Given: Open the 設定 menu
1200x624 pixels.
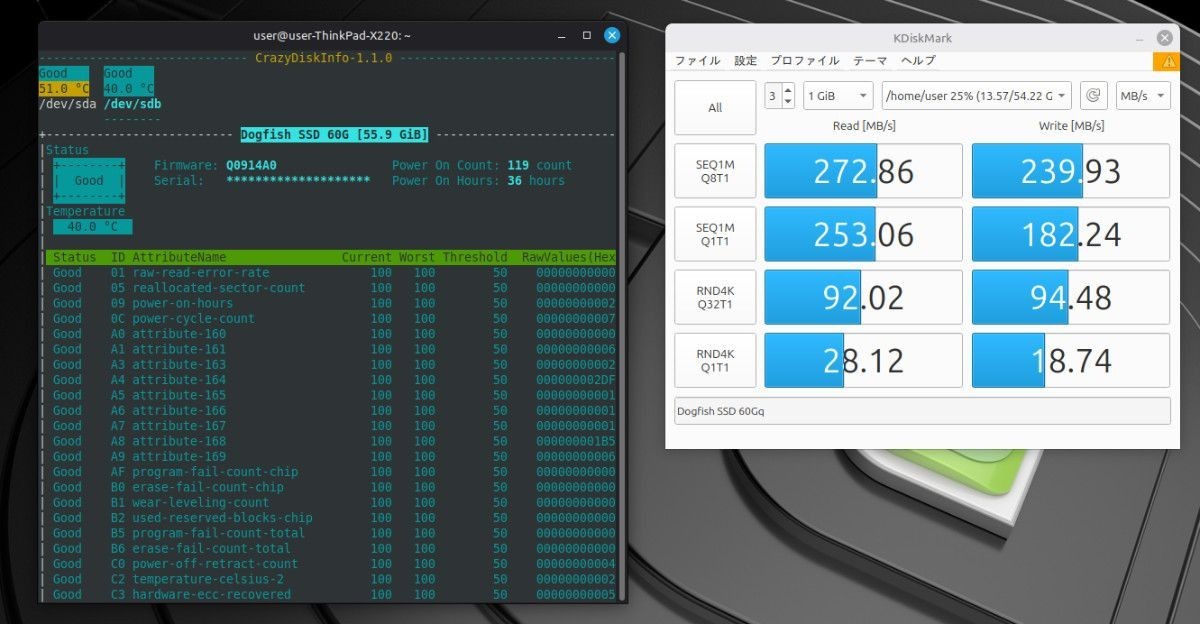Looking at the screenshot, I should [x=746, y=61].
